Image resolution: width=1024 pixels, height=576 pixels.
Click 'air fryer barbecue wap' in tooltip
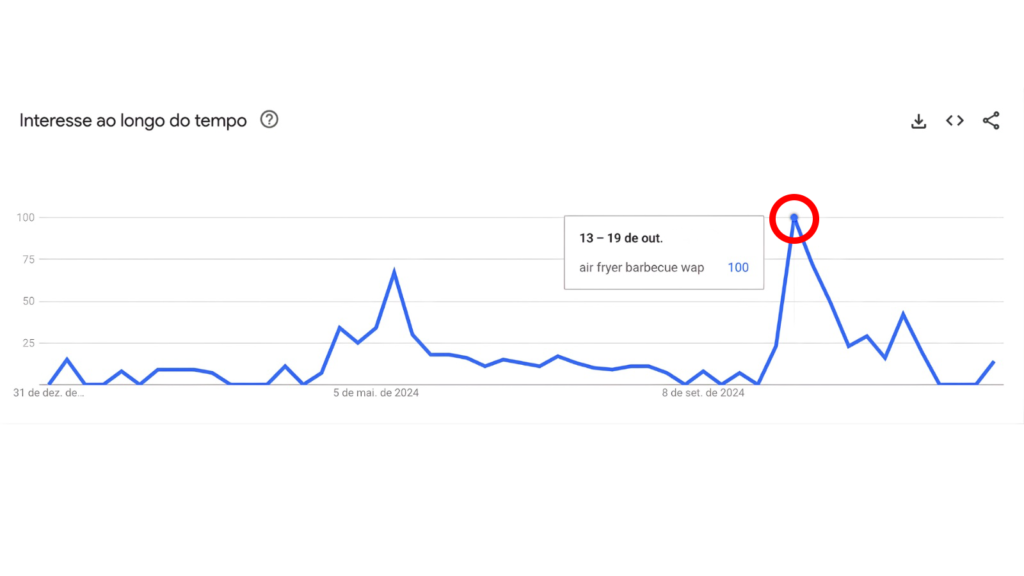point(642,268)
